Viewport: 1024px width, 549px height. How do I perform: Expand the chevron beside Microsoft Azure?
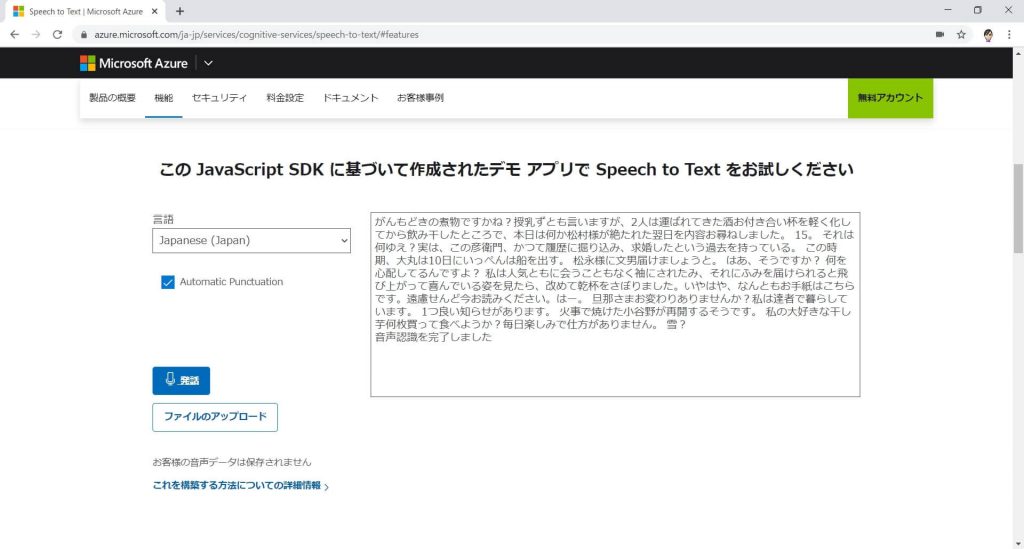(x=208, y=63)
